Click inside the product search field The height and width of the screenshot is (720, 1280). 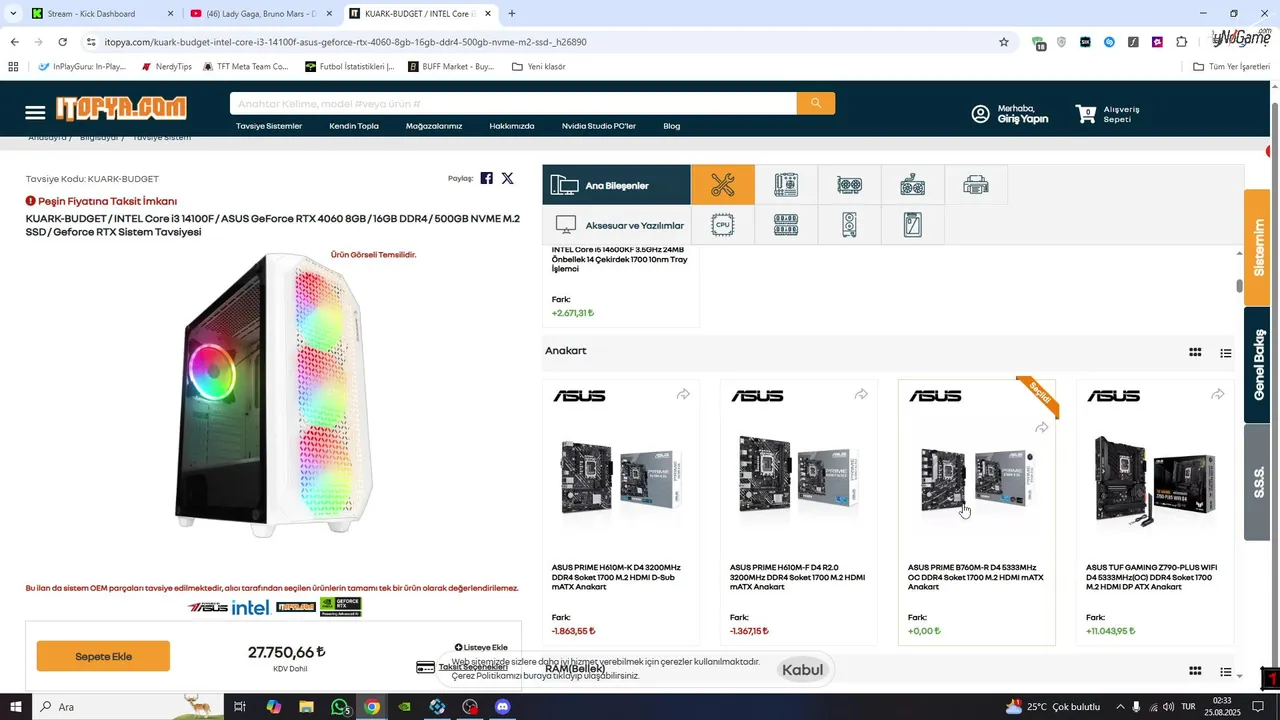coord(513,103)
